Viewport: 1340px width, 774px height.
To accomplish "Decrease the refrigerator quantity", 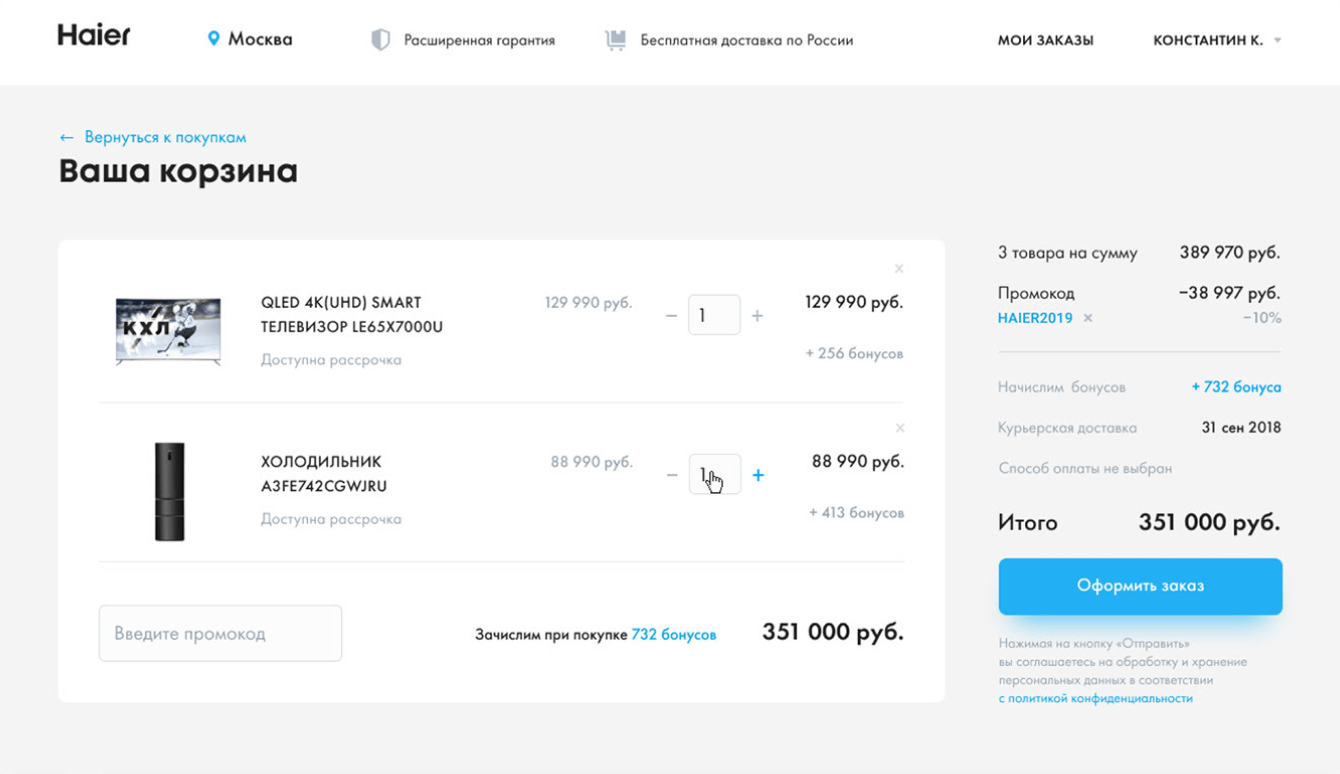I will [x=672, y=475].
